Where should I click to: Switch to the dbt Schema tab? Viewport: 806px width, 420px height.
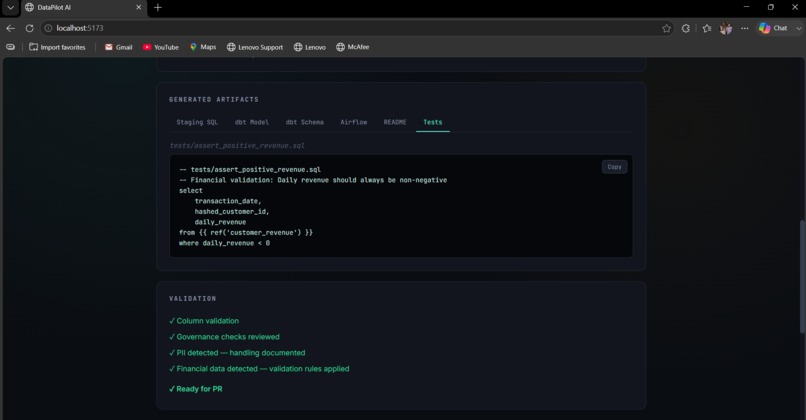305,122
